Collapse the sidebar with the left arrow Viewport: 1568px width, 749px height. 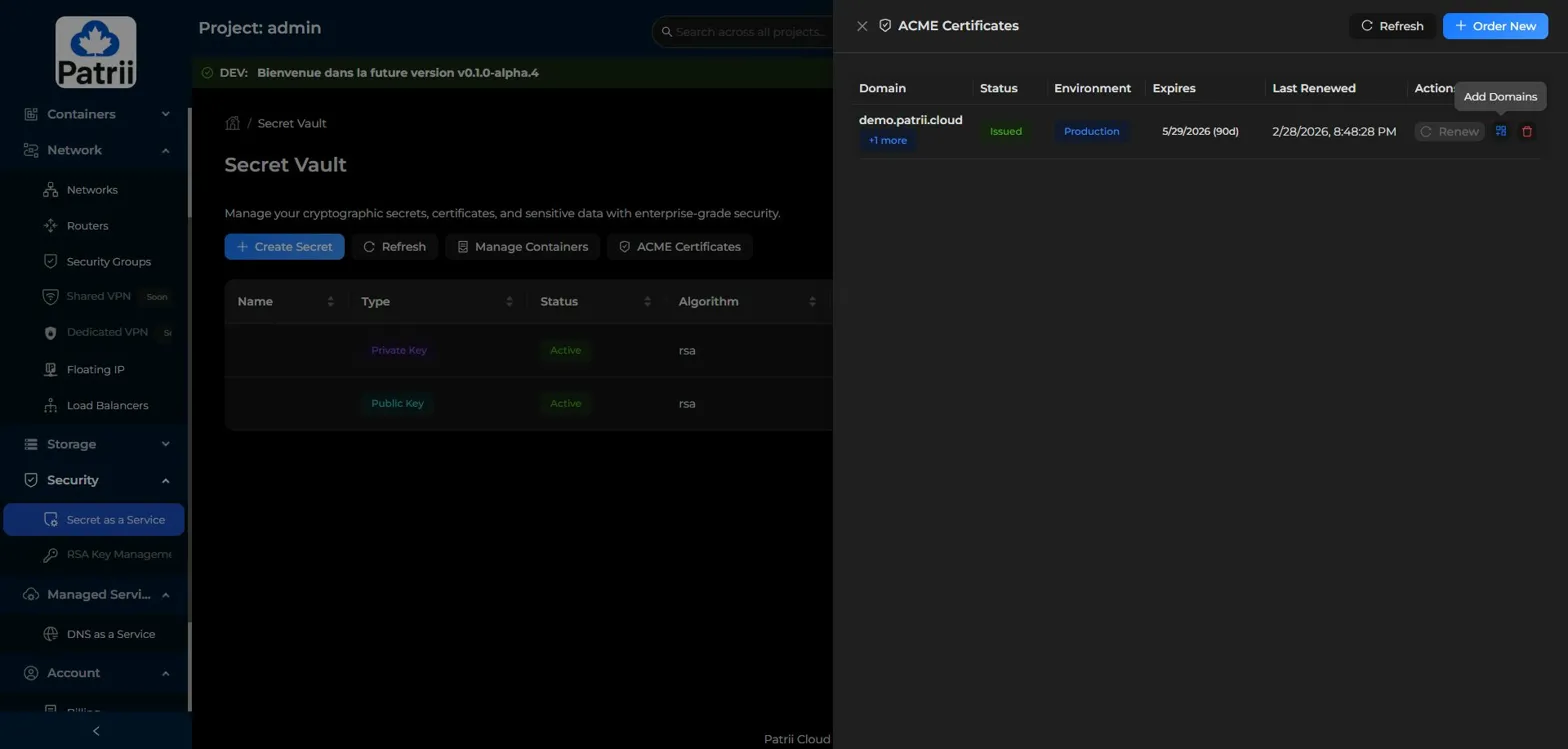[x=96, y=731]
